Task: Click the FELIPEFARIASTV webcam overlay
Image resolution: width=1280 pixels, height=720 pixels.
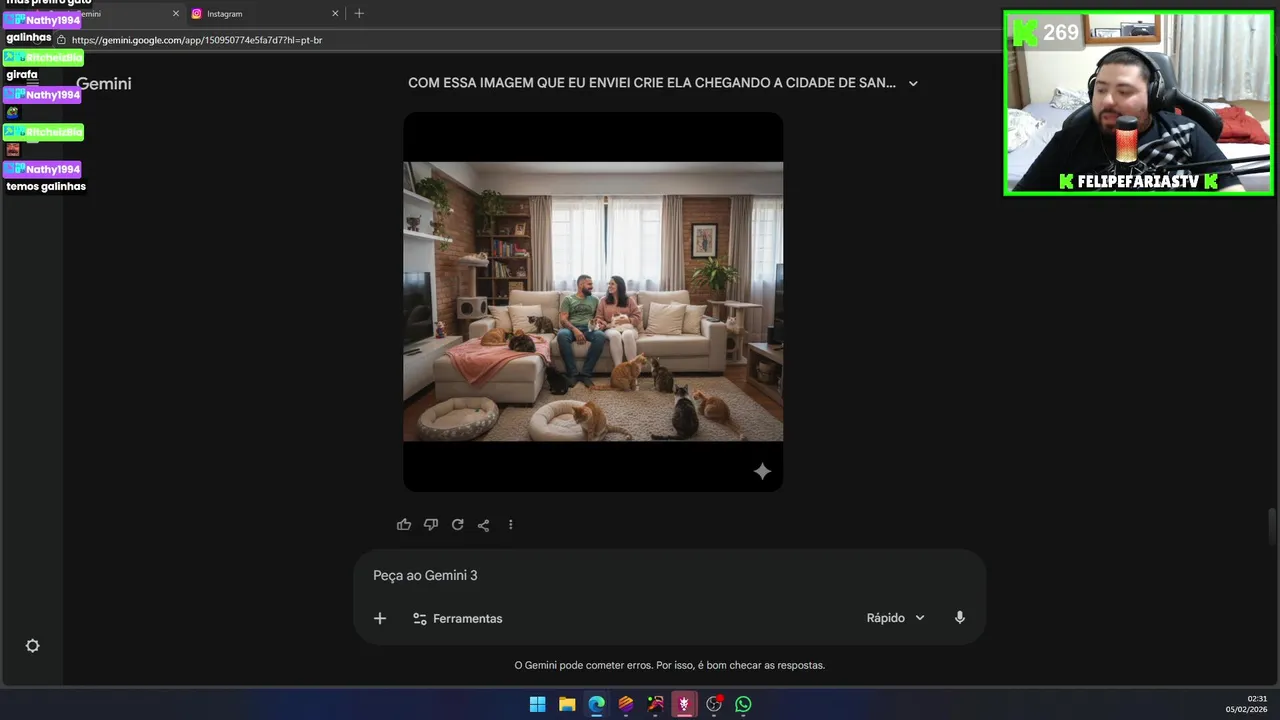Action: pos(1138,103)
